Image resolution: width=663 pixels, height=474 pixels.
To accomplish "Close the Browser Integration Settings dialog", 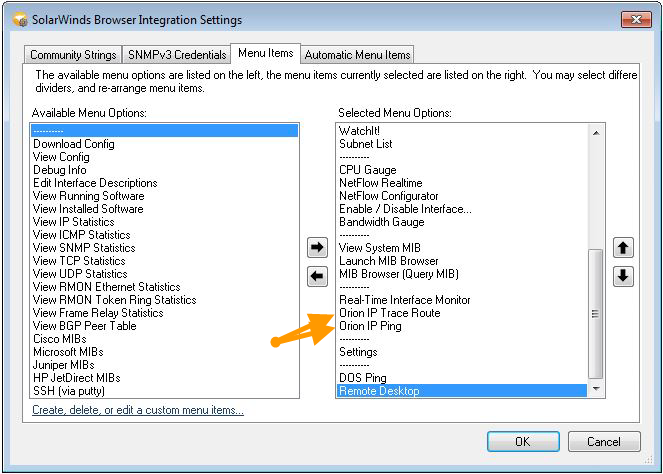I will [x=636, y=19].
